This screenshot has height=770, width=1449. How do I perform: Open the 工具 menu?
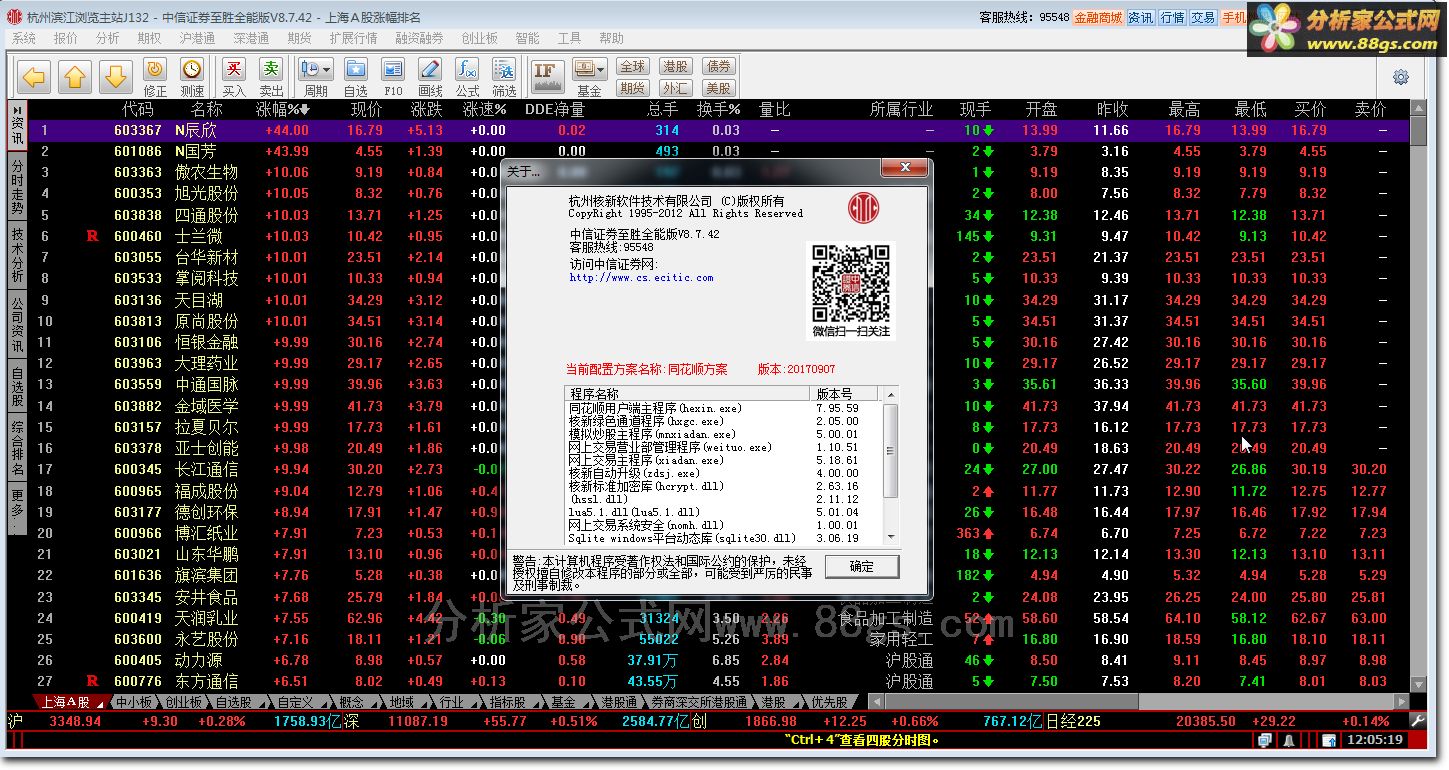pyautogui.click(x=569, y=38)
